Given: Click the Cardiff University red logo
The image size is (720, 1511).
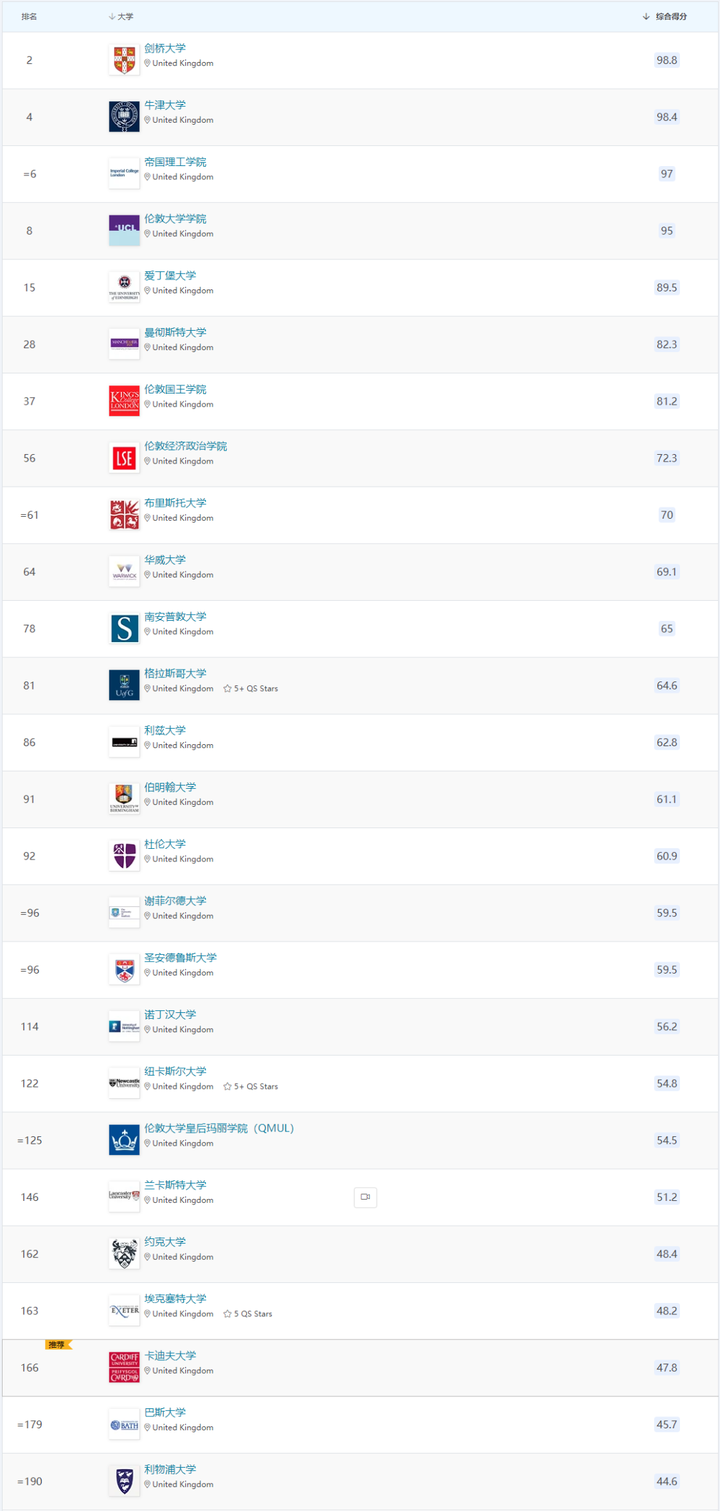Looking at the screenshot, I should 124,1368.
